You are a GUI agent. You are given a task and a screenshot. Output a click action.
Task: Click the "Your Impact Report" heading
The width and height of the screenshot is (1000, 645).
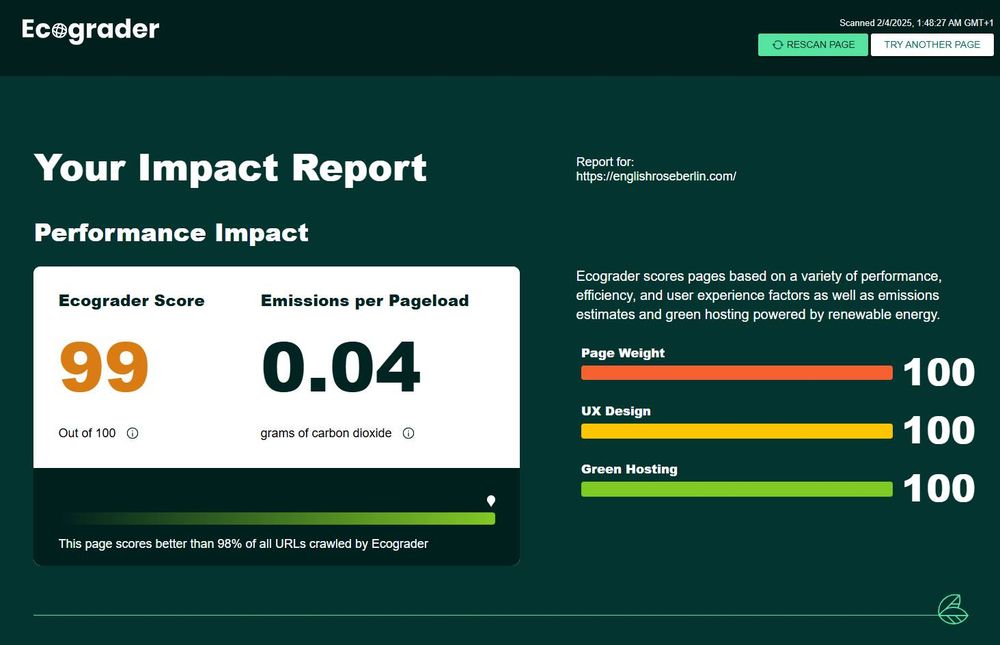(x=229, y=168)
